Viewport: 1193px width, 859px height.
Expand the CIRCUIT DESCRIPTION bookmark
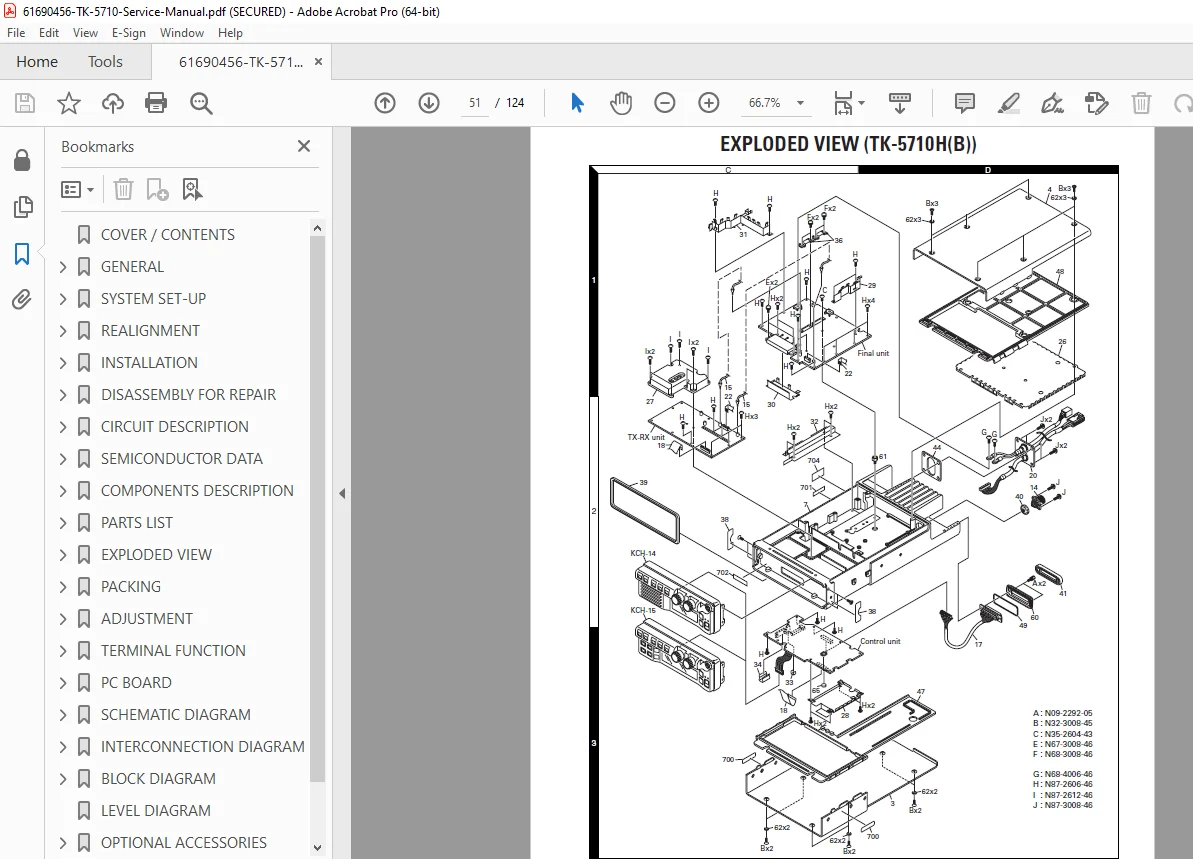(64, 427)
